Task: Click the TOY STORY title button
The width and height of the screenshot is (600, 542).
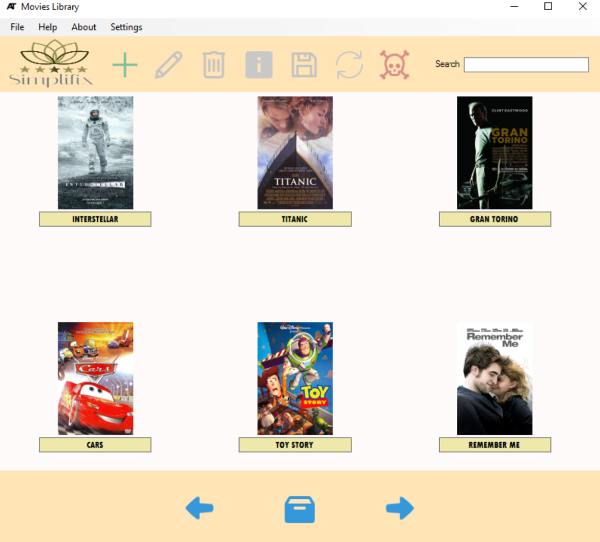Action: (295, 445)
